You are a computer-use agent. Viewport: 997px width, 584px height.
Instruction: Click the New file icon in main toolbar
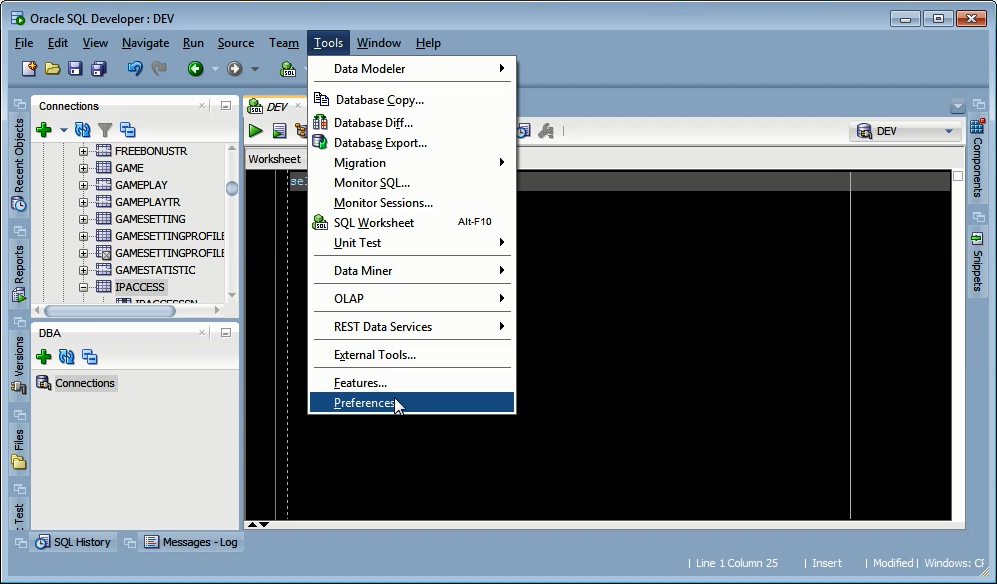click(x=29, y=69)
